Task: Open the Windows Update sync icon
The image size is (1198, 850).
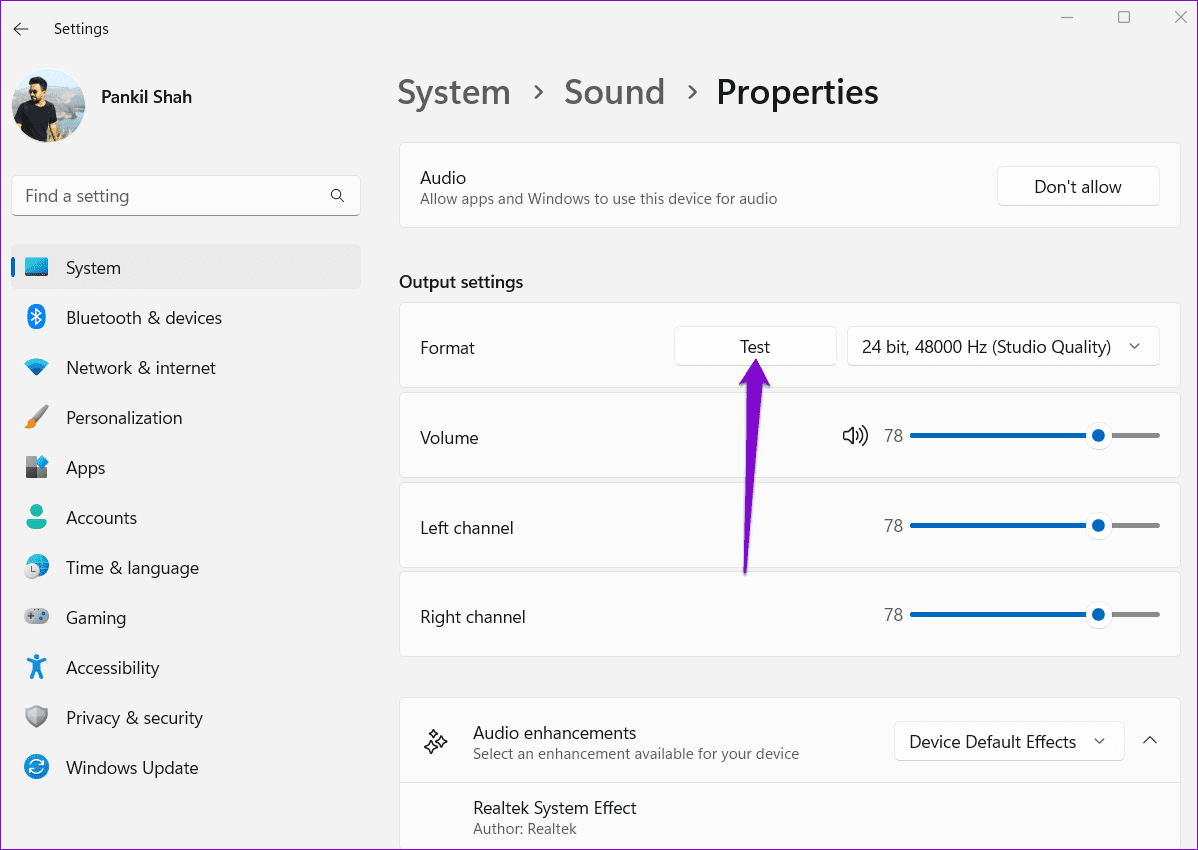Action: pos(37,768)
